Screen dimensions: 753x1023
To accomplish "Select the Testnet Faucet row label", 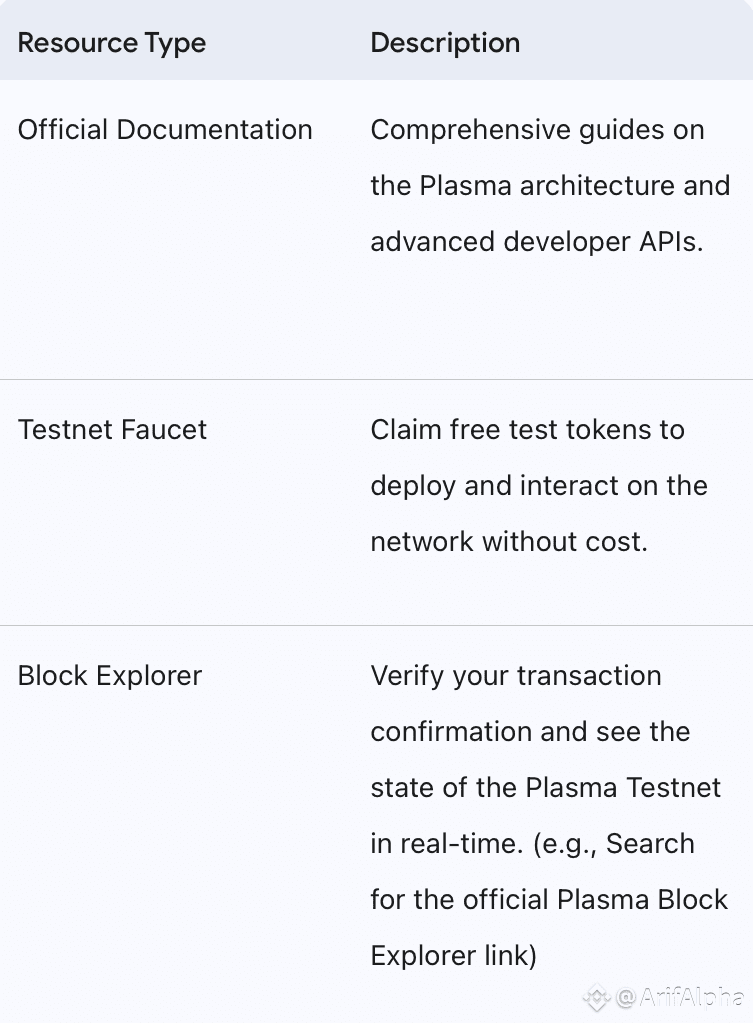I will pyautogui.click(x=112, y=430).
